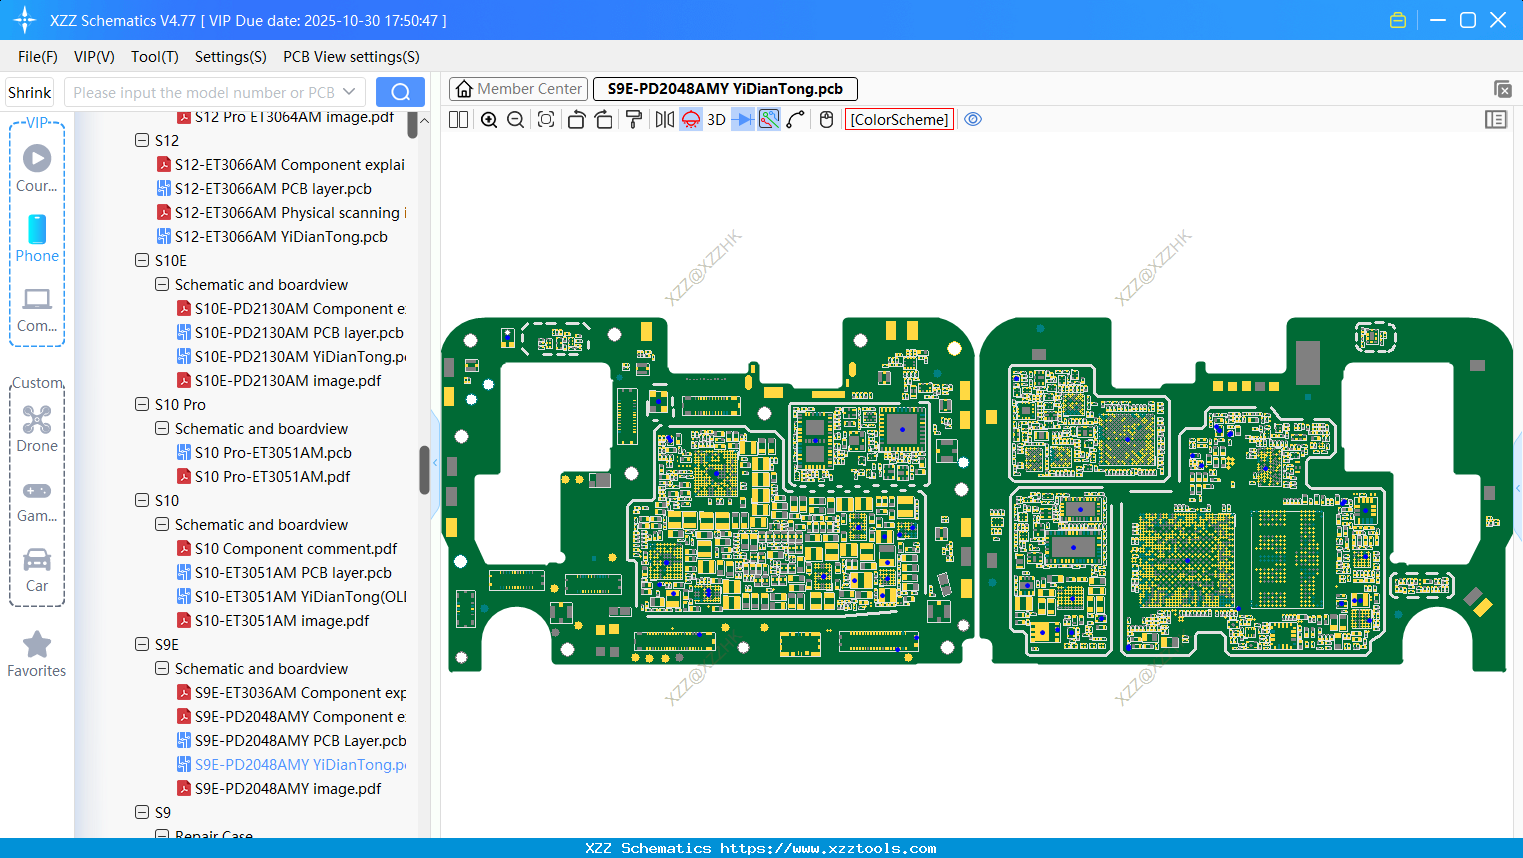Open the PCB View settings menu
The height and width of the screenshot is (858, 1523).
351,57
